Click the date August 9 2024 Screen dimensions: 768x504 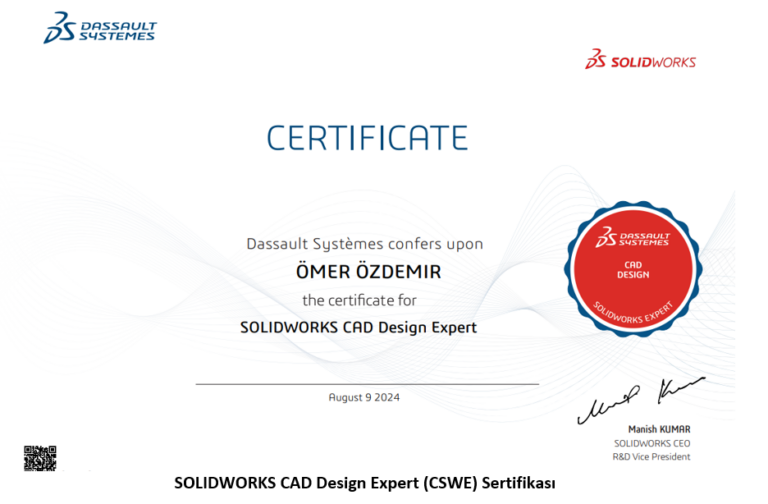coord(366,397)
